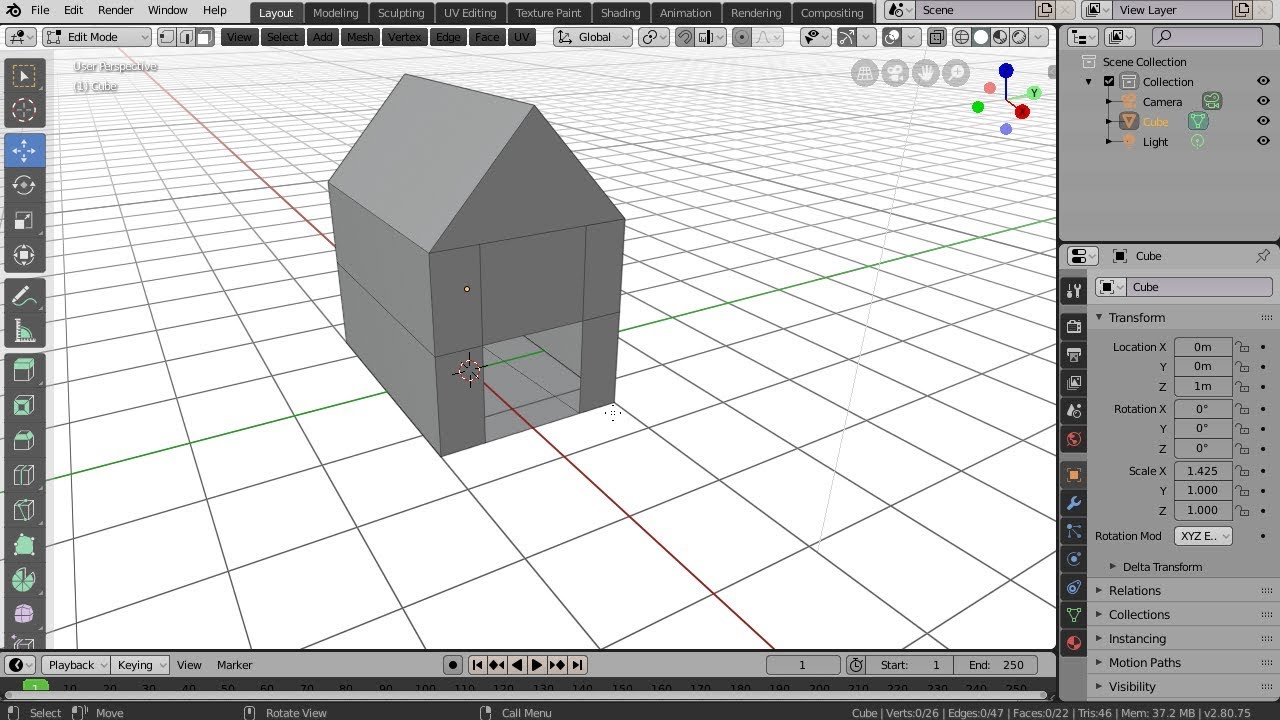The width and height of the screenshot is (1280, 720).
Task: Open timeline Marker menu
Action: point(235,665)
